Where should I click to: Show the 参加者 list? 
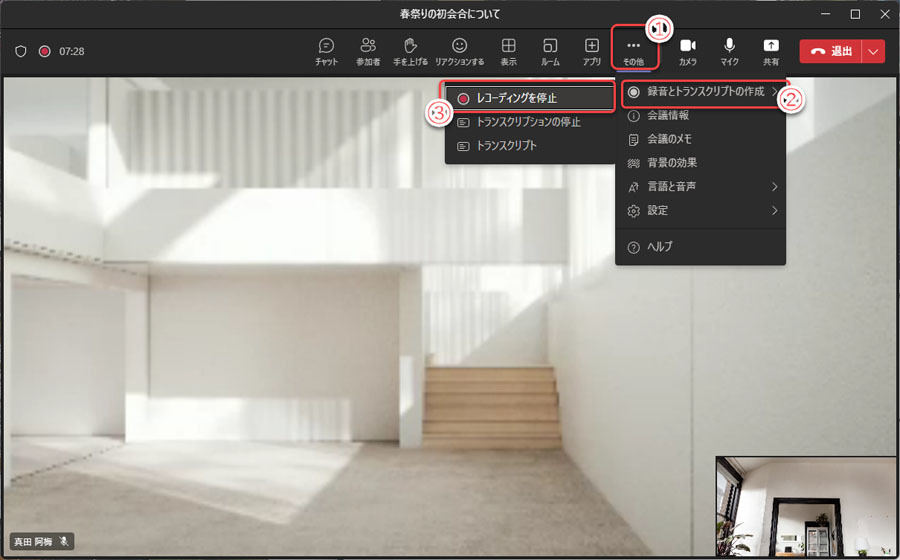(368, 52)
